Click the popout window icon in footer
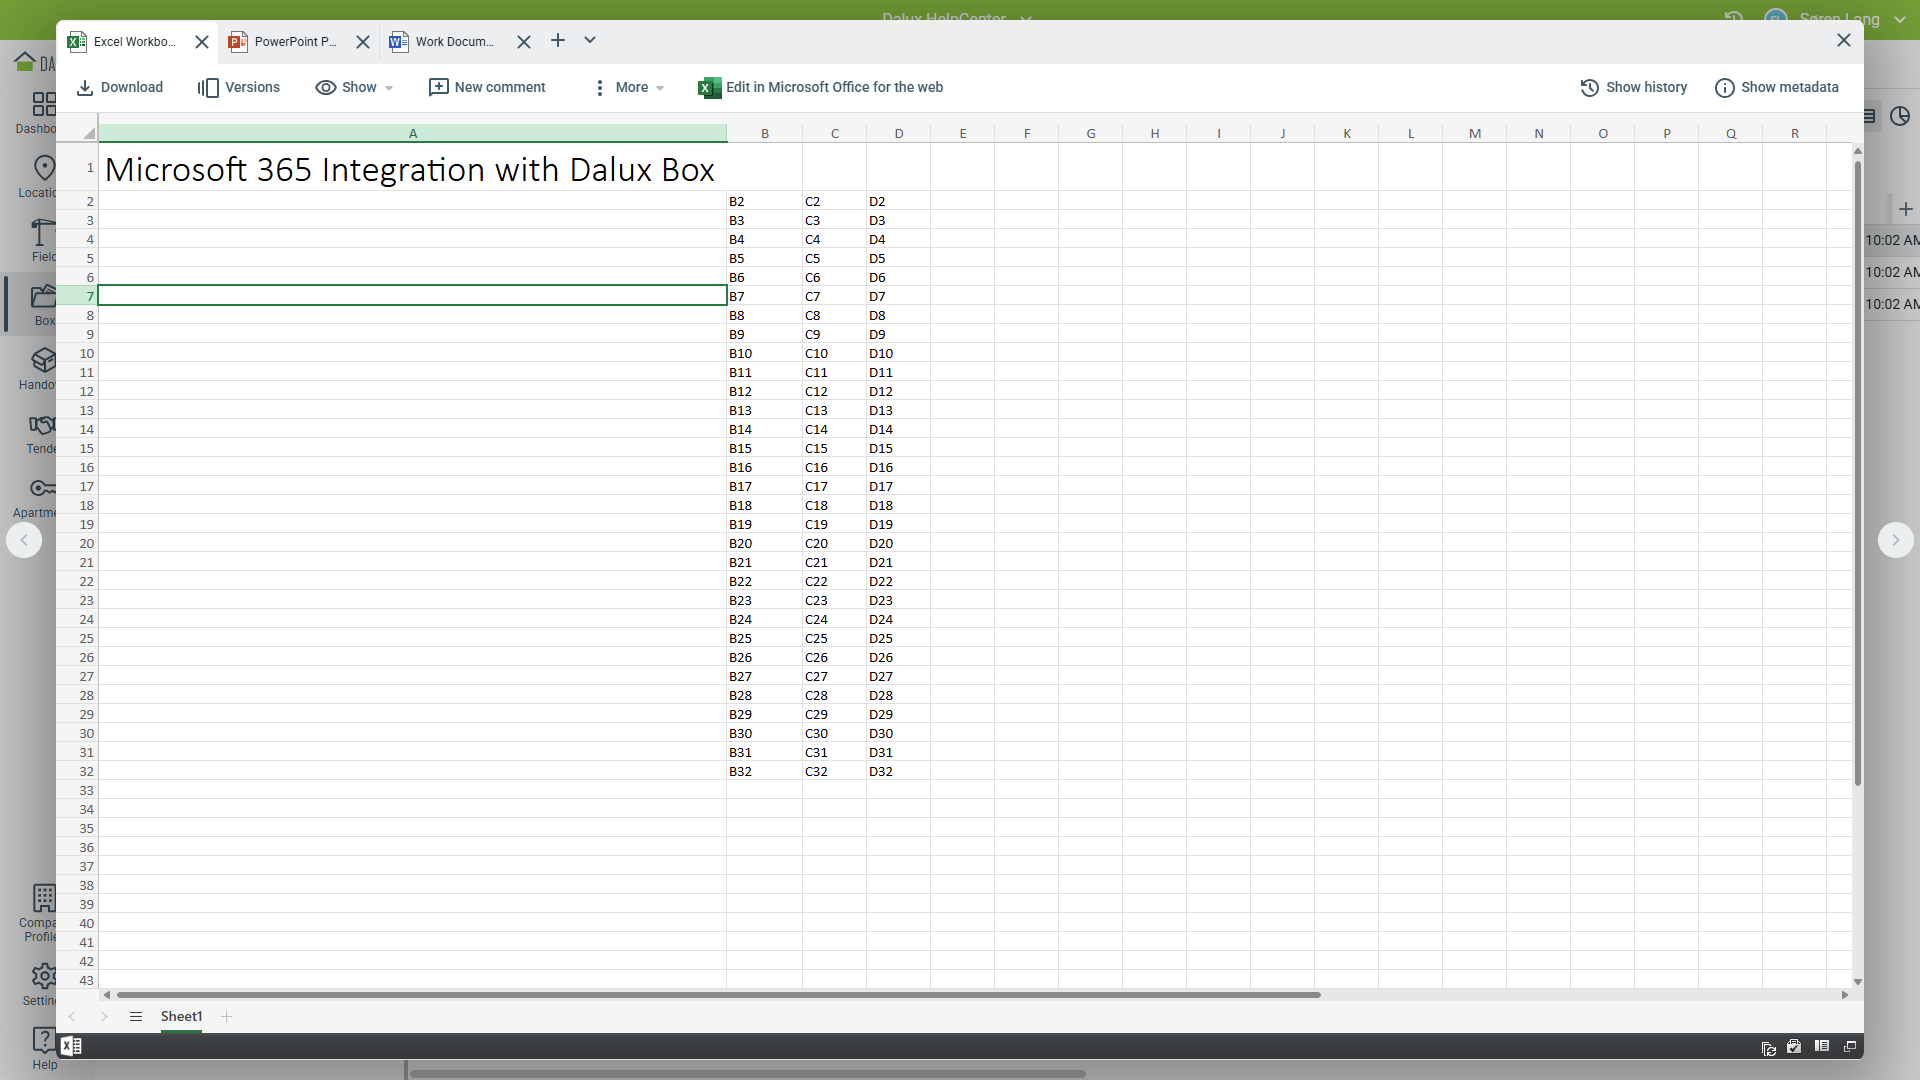Viewport: 1920px width, 1080px height. [1849, 1047]
